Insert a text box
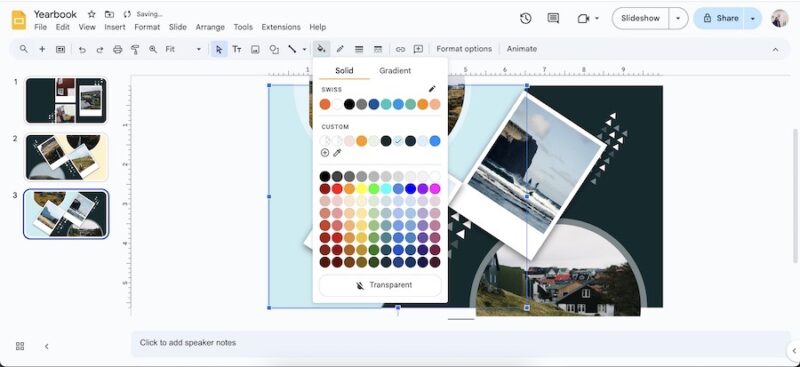 click(237, 49)
